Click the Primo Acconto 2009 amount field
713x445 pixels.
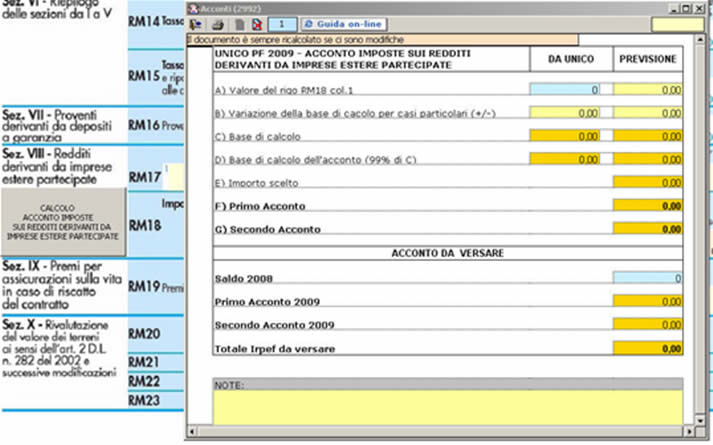pyautogui.click(x=648, y=300)
